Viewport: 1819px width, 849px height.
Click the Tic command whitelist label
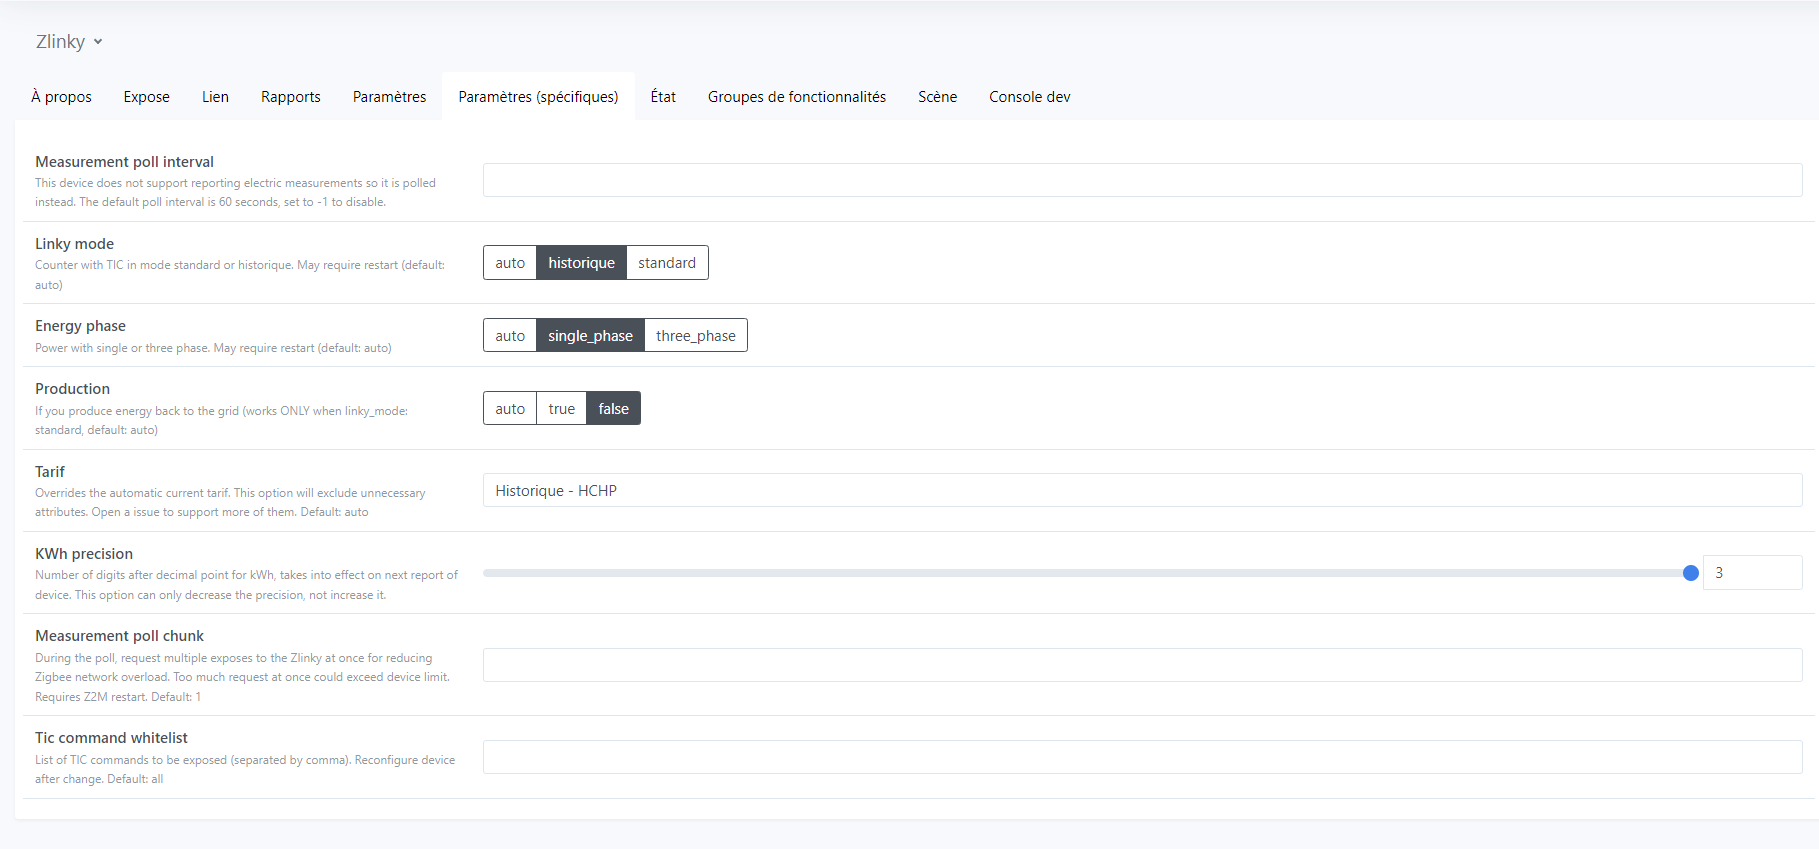point(112,738)
